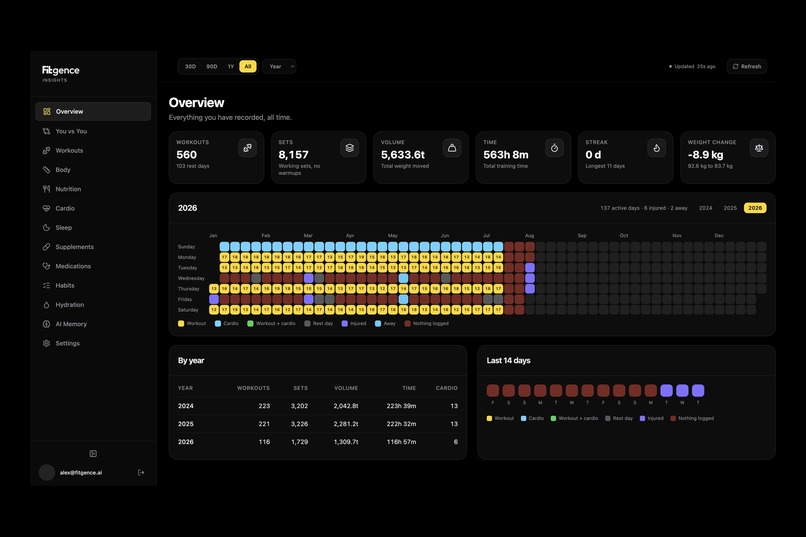Collapse the sidebar with the panel icon
This screenshot has height=537, width=806.
[x=93, y=453]
